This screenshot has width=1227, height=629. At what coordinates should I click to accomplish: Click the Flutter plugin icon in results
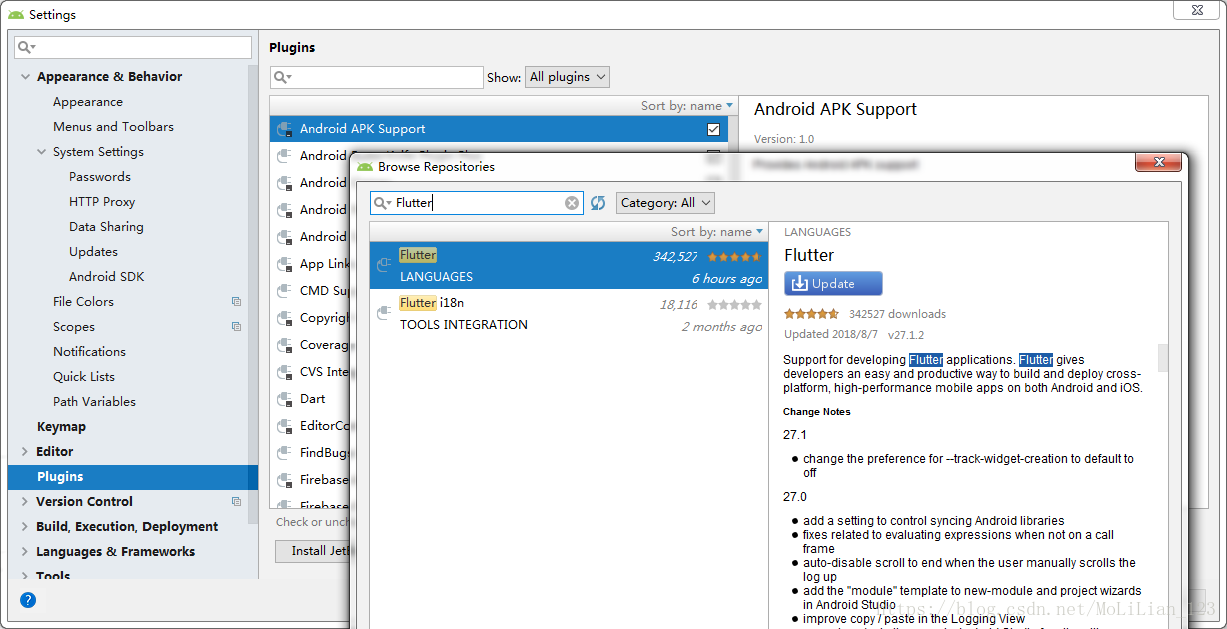[x=384, y=265]
